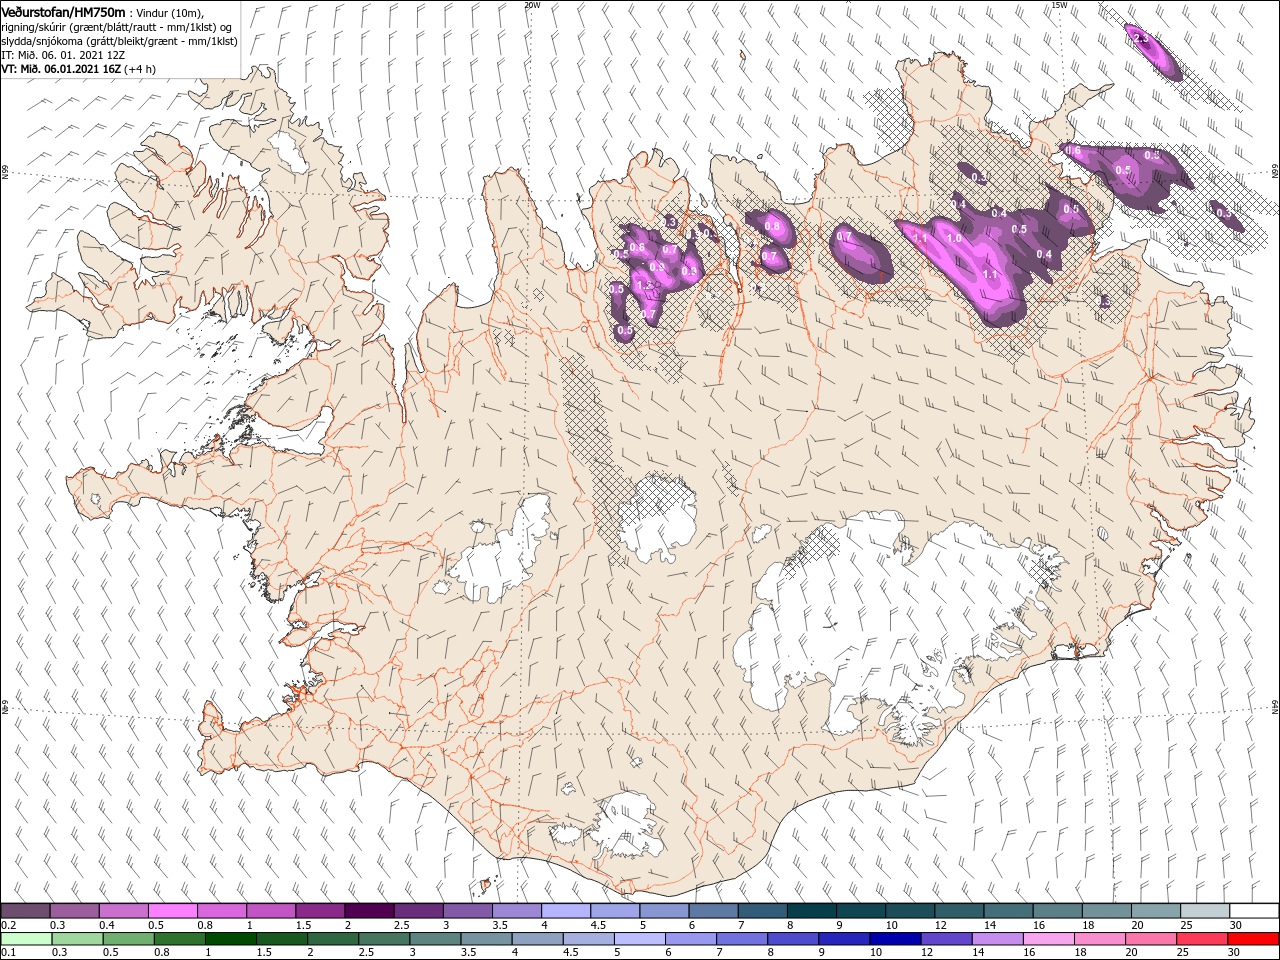This screenshot has height=960, width=1280.
Task: Select the lower legend swatch between 0.5 and 0.8
Action: coord(129,939)
